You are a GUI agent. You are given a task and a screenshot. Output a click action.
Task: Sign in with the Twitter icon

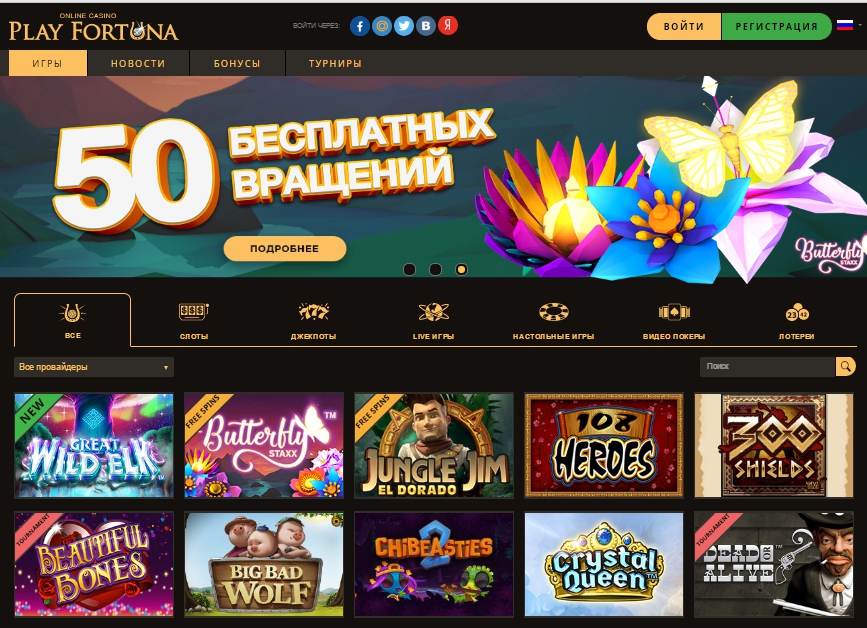point(404,26)
